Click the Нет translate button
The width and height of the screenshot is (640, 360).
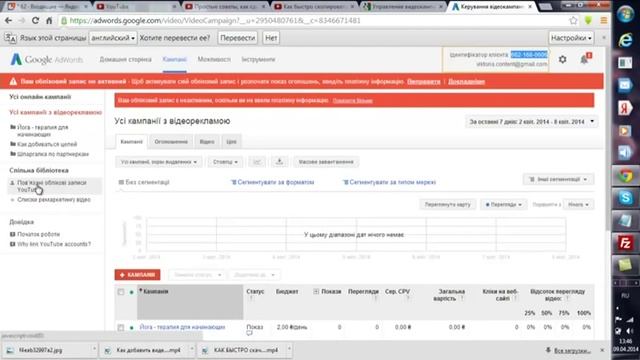point(271,38)
